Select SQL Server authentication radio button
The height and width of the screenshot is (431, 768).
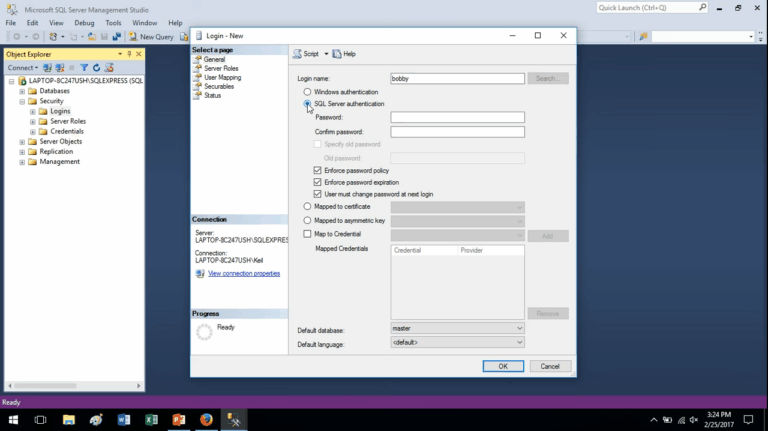click(307, 103)
